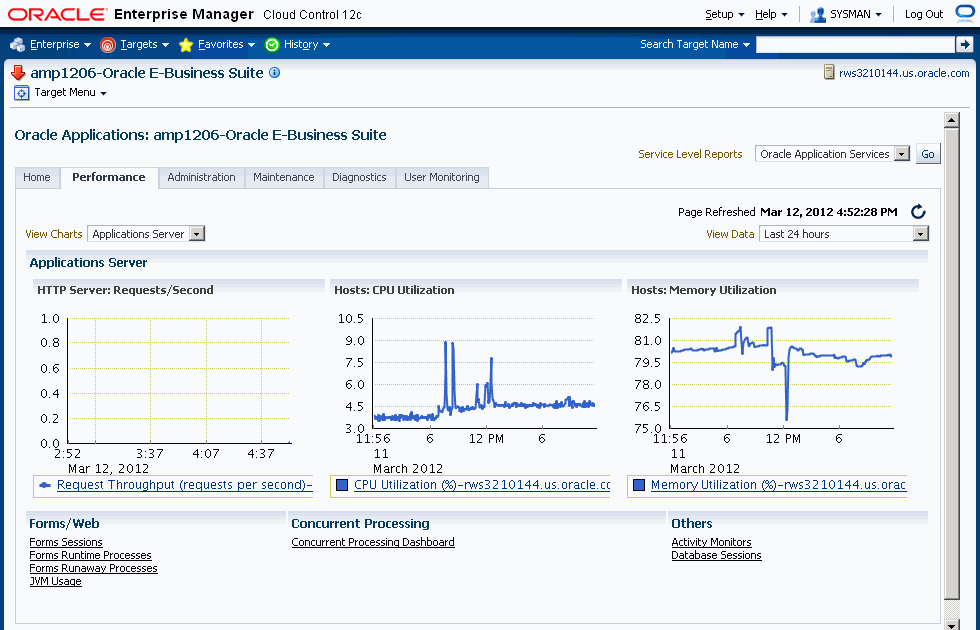The height and width of the screenshot is (630, 980).
Task: Open the Activity Monitors link
Action: coord(711,542)
